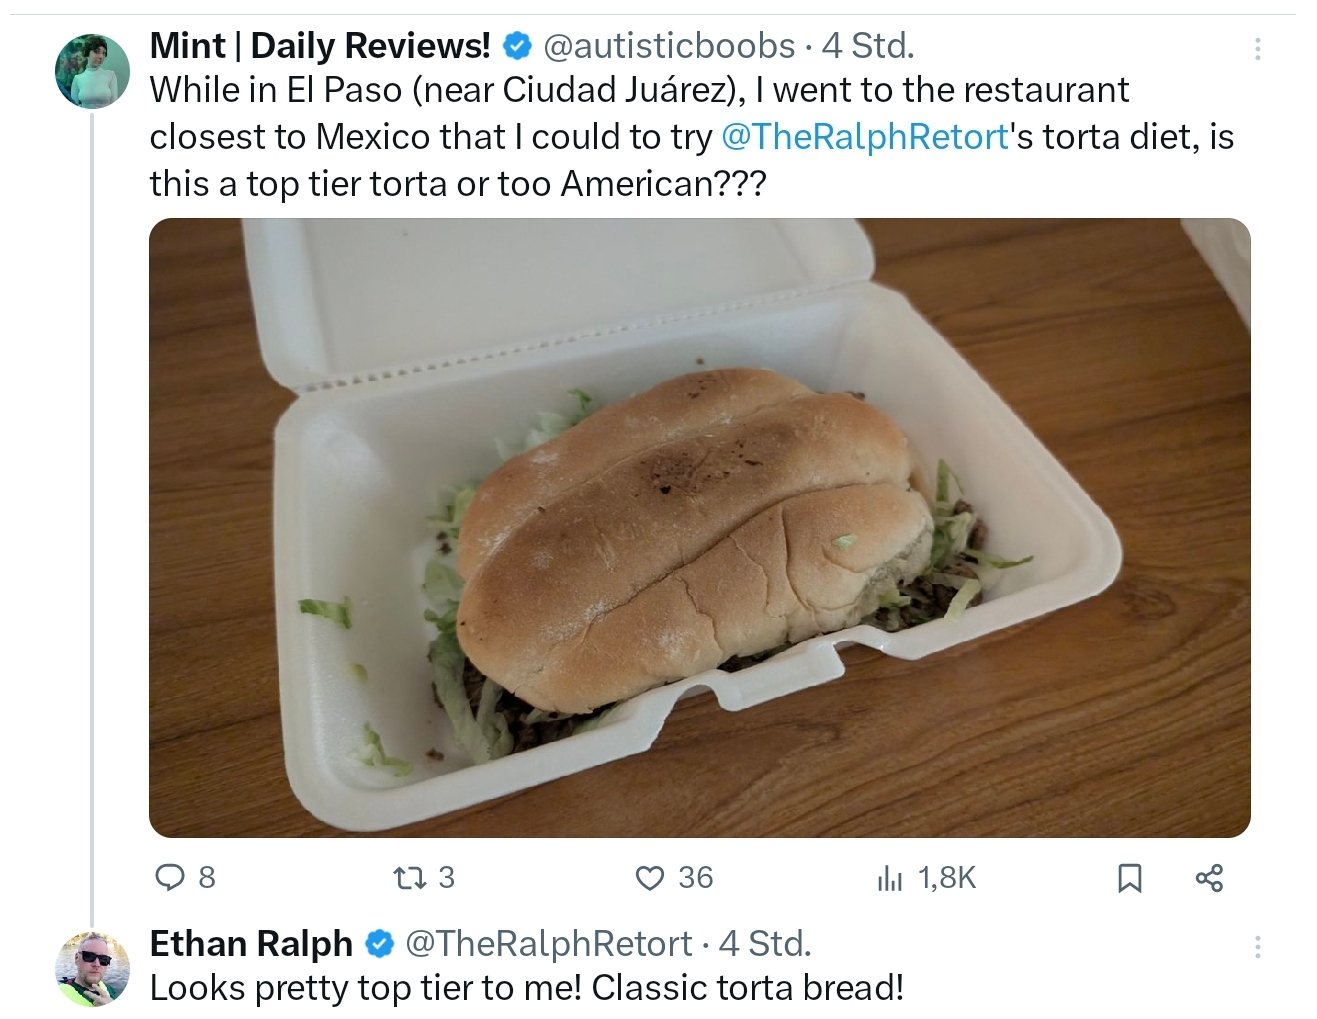
Task: View analytics showing 1,8K views
Action: (926, 878)
